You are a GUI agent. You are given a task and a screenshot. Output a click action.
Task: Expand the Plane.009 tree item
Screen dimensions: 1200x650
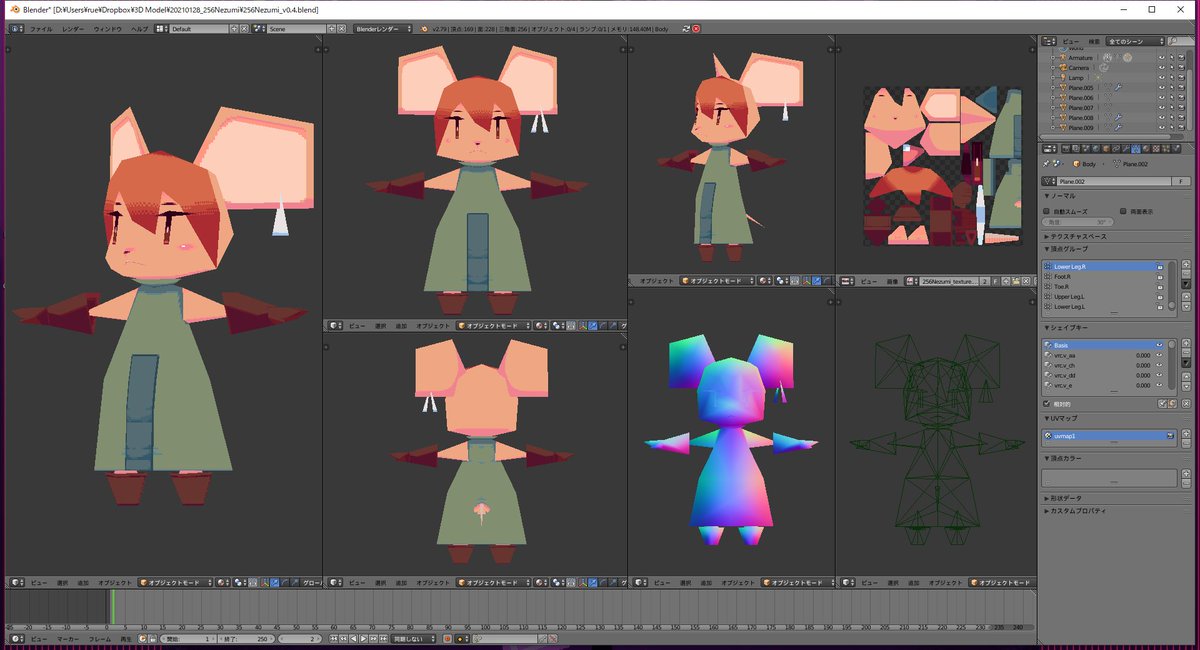(x=1052, y=128)
